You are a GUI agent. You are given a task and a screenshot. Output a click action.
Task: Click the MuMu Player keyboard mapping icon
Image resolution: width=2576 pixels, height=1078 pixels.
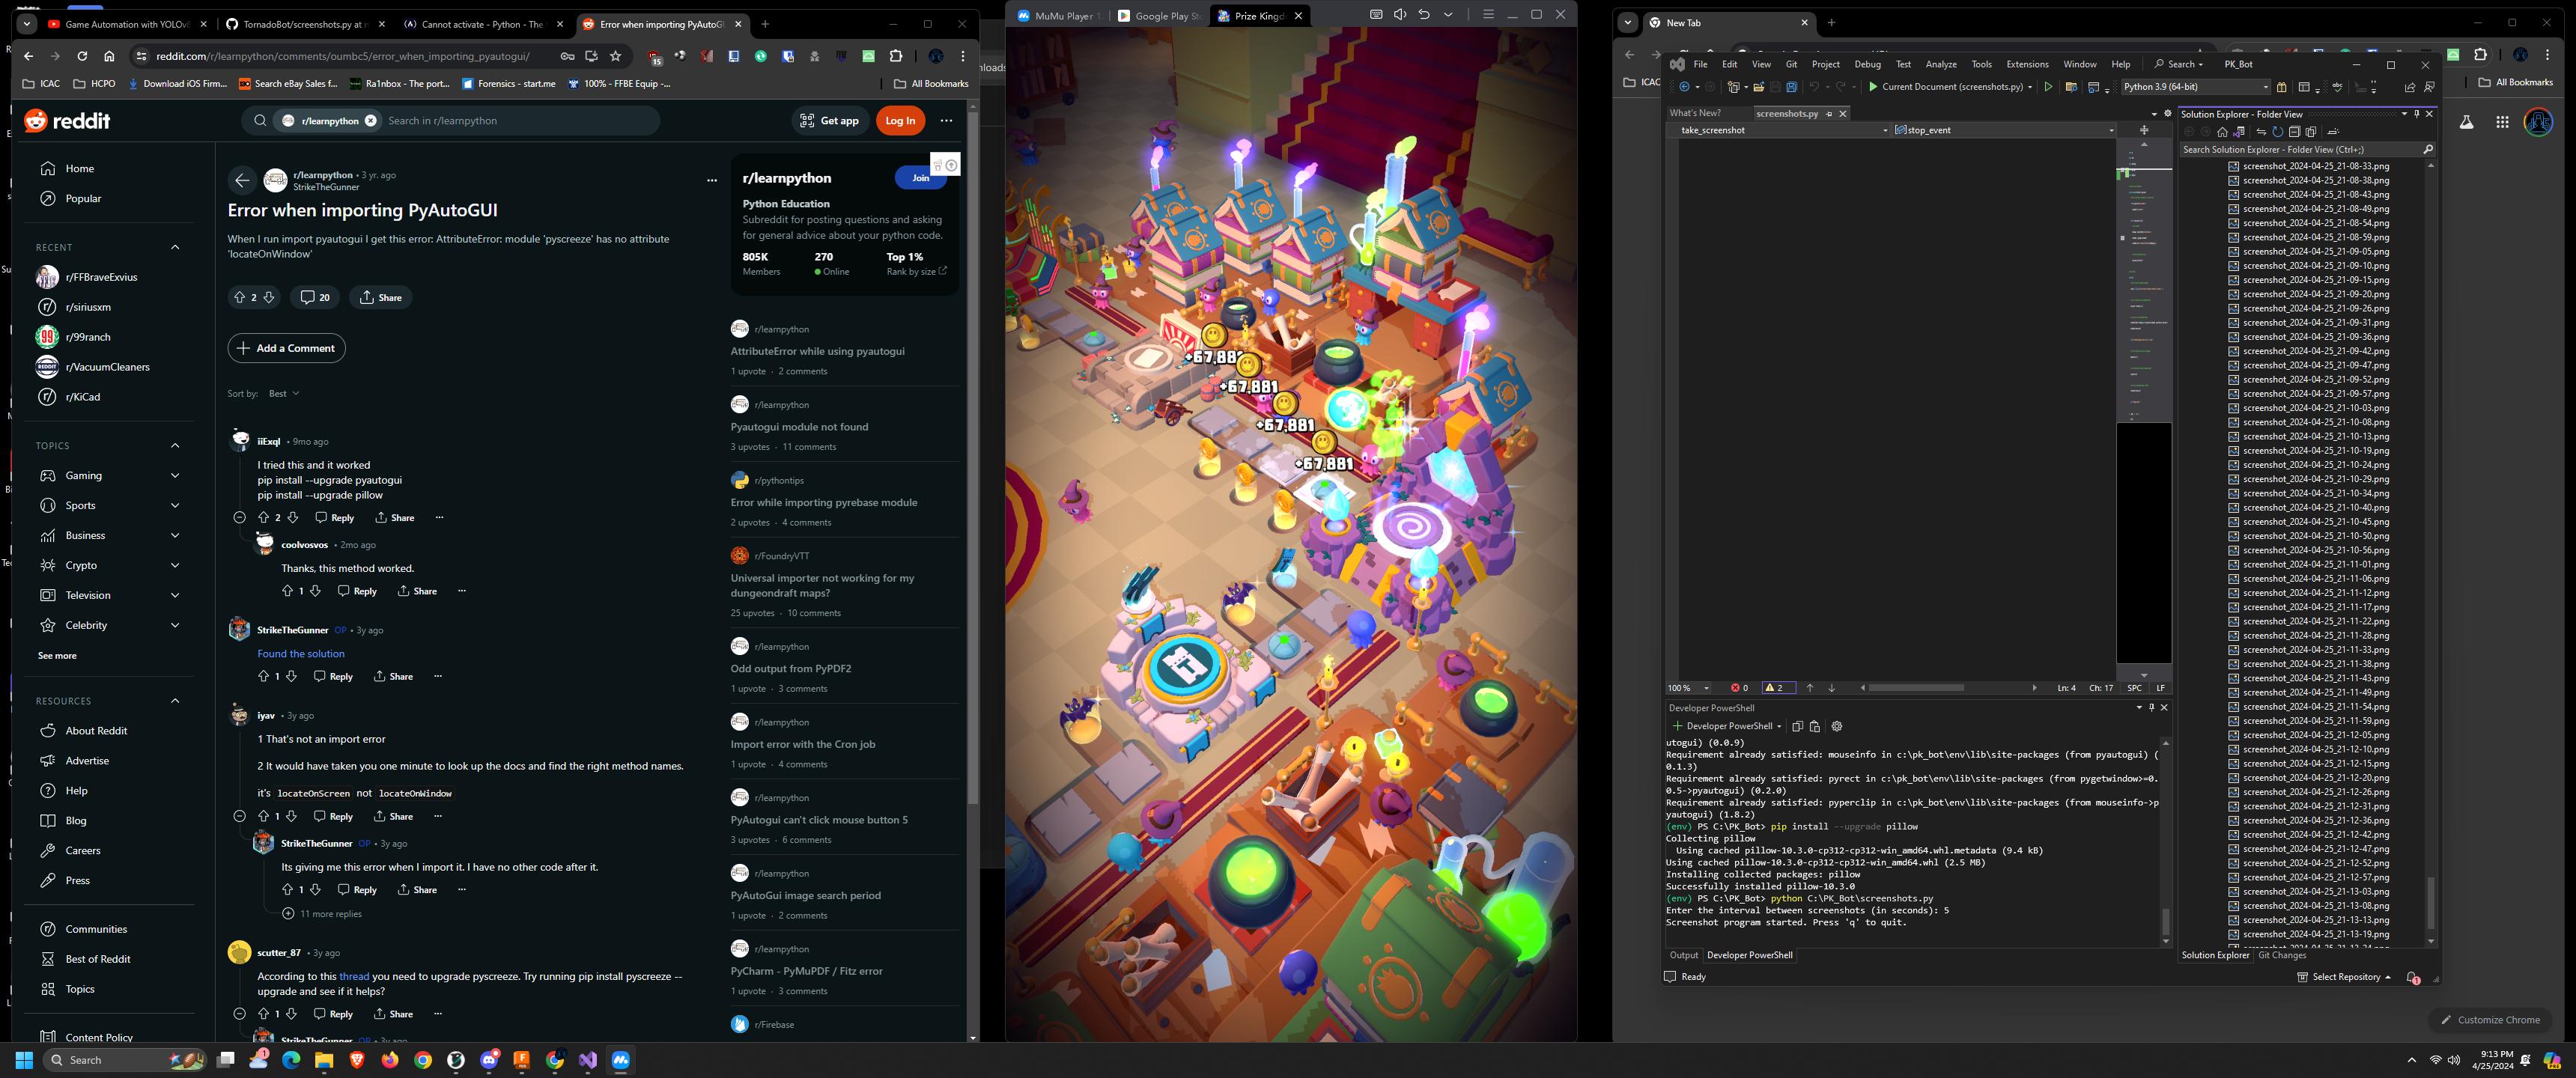[x=1376, y=15]
